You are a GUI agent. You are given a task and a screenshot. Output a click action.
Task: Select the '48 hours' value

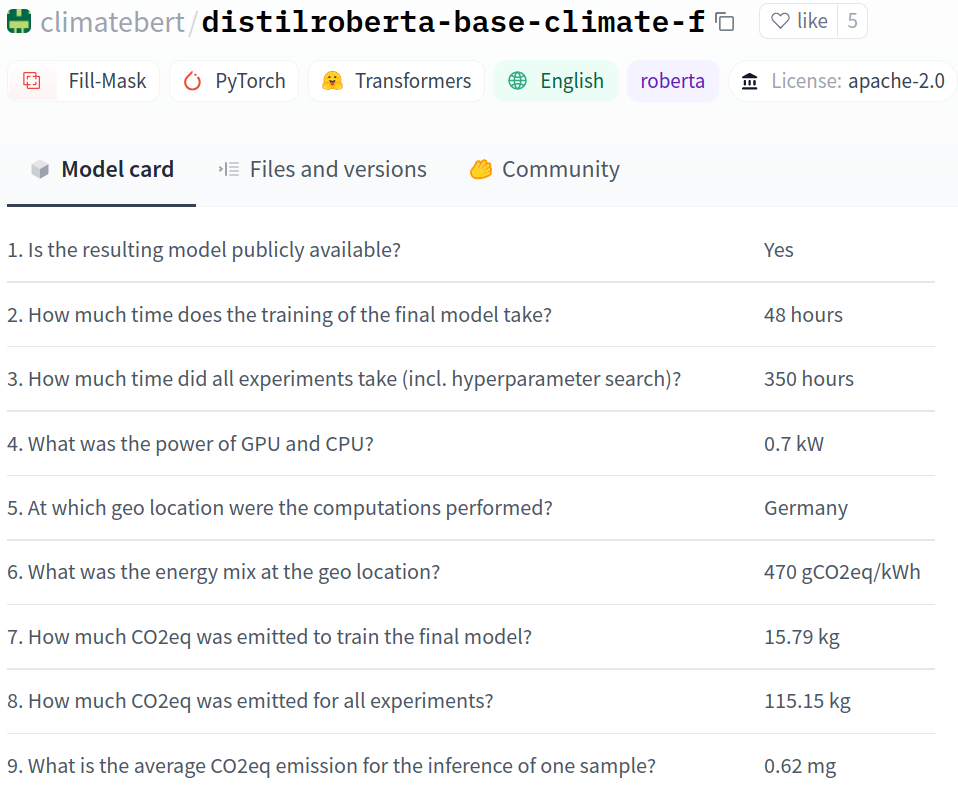tap(803, 315)
